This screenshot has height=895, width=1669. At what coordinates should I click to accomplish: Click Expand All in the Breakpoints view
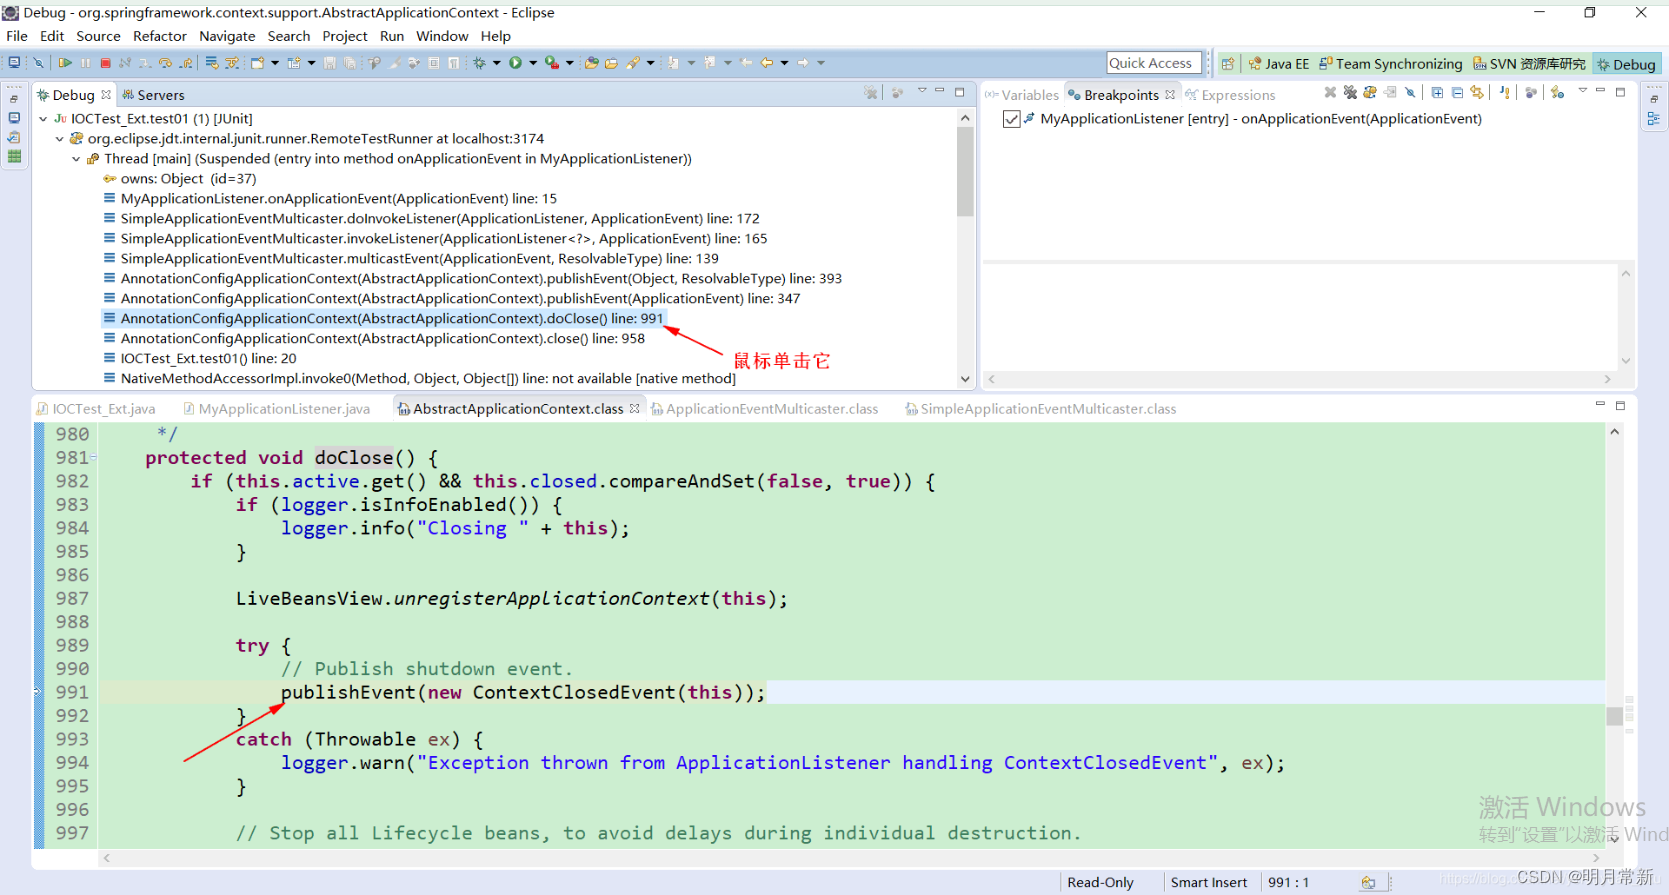pos(1437,92)
